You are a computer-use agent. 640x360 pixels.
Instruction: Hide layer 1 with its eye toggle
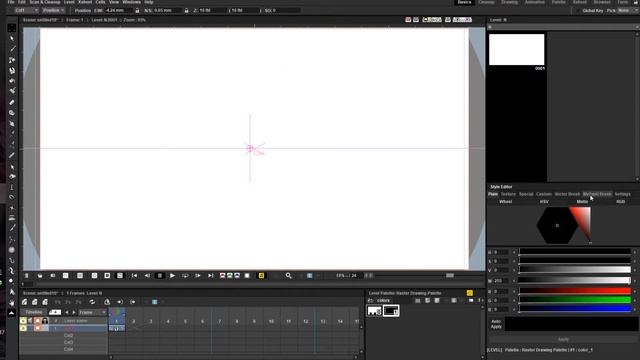(23, 328)
